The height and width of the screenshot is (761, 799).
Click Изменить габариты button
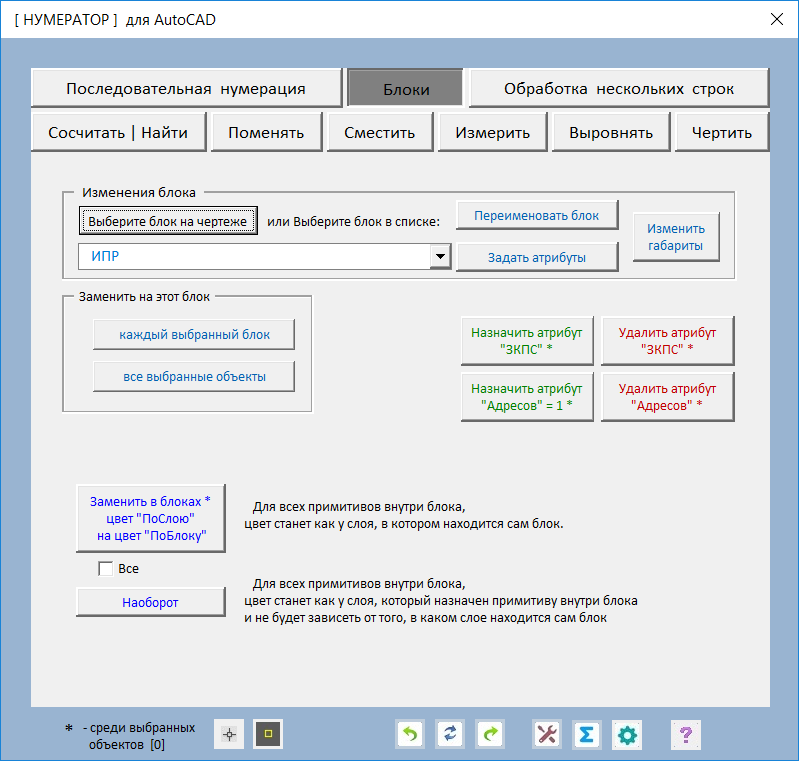[x=676, y=237]
